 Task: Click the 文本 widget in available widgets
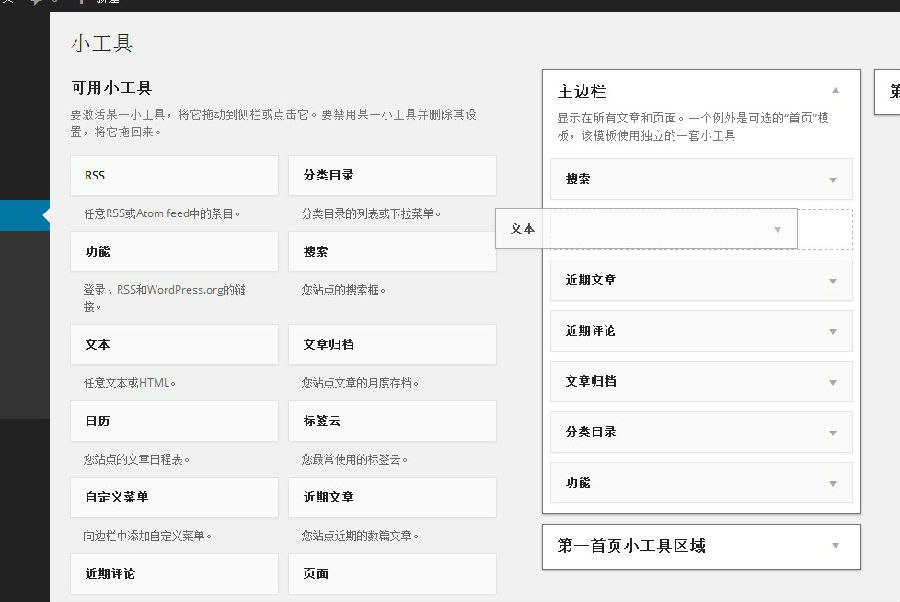coord(174,345)
